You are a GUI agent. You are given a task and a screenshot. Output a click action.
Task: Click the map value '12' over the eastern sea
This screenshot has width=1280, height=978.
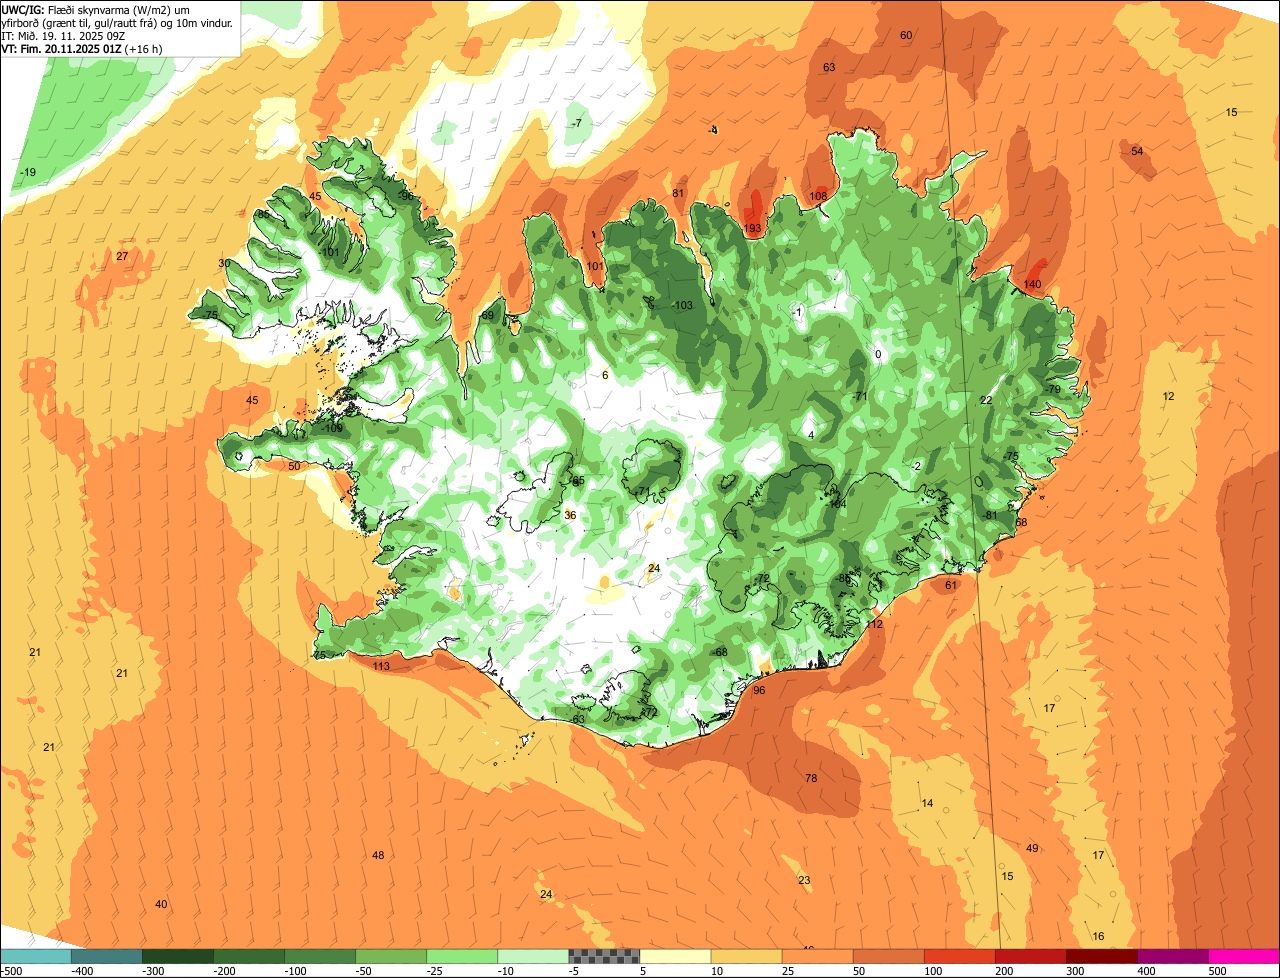[x=1168, y=397]
